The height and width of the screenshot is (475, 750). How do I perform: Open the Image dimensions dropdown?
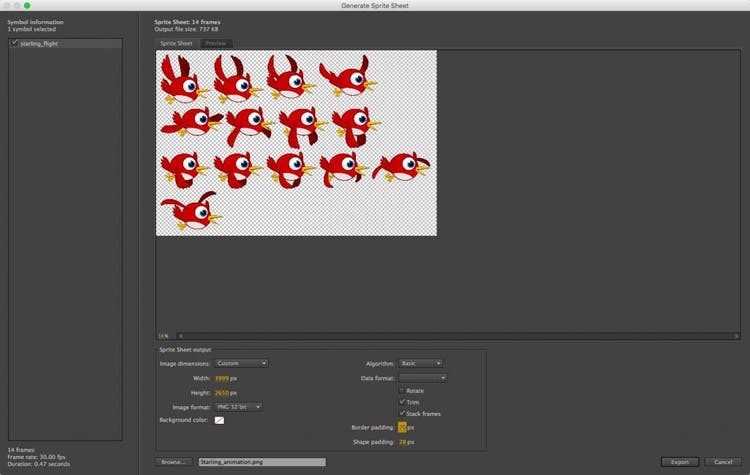(x=241, y=363)
